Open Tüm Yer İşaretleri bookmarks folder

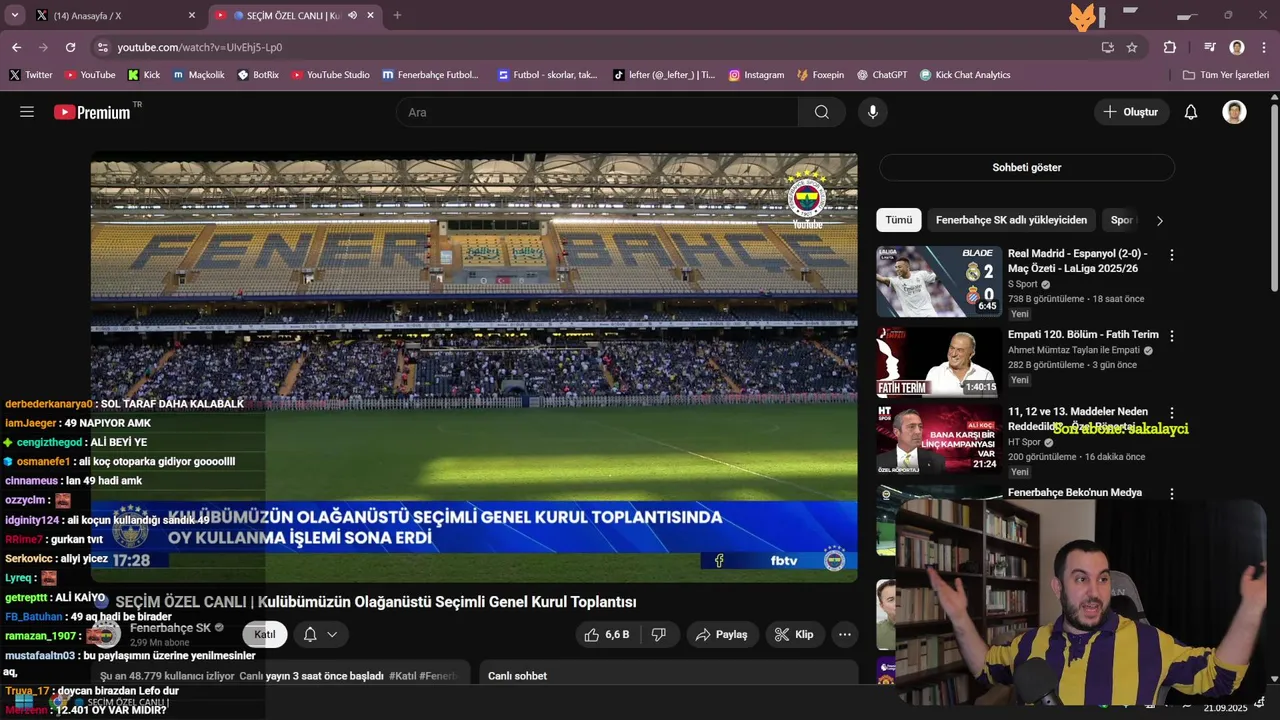(1225, 75)
